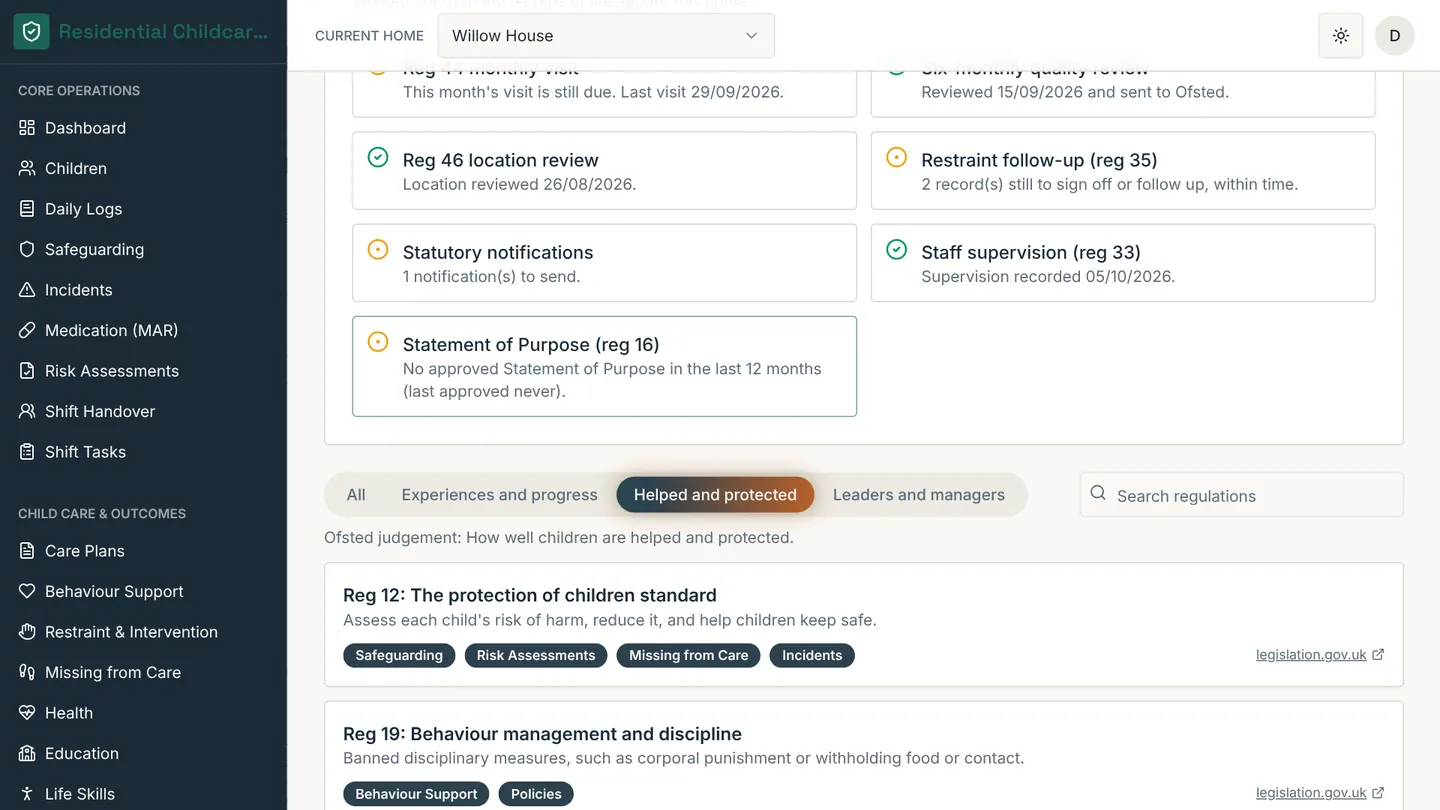Image resolution: width=1440 pixels, height=810 pixels.
Task: Click the Reg 19 Behaviour management heading
Action: 542,734
